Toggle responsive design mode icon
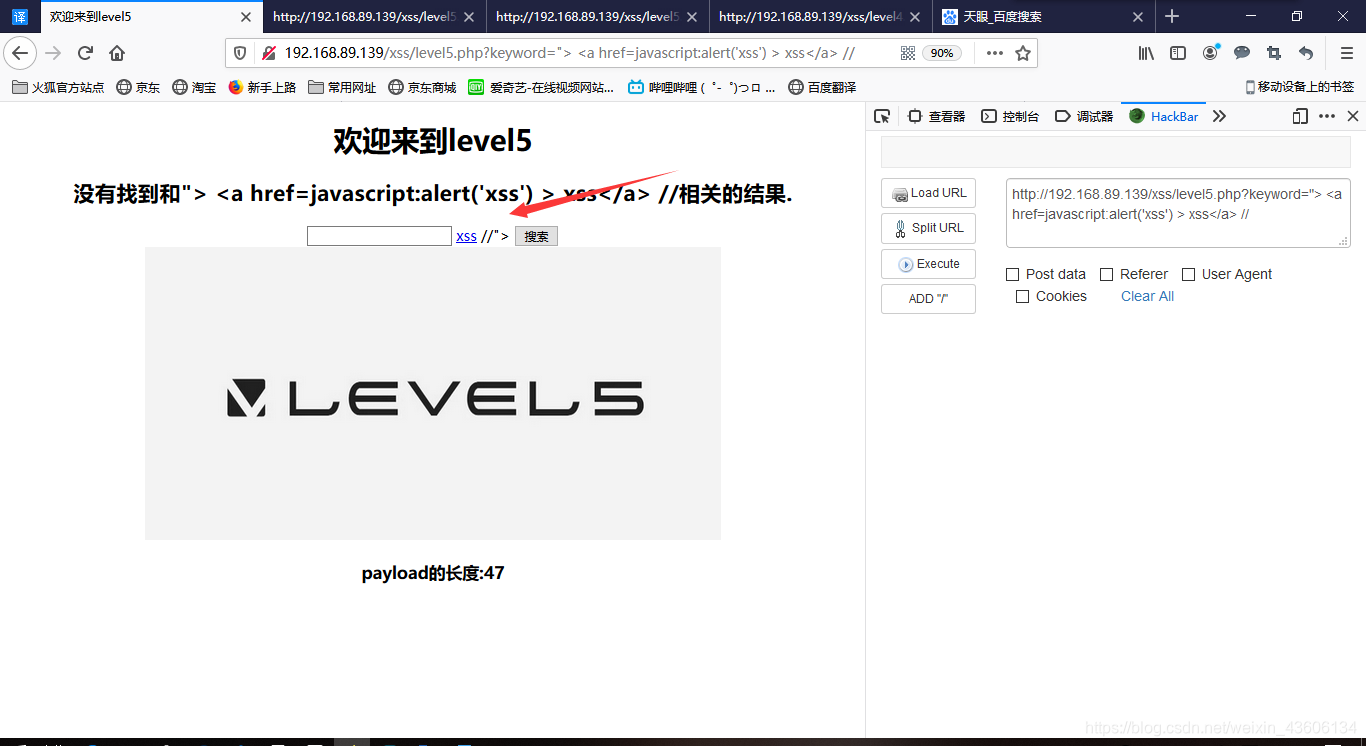 (1300, 116)
